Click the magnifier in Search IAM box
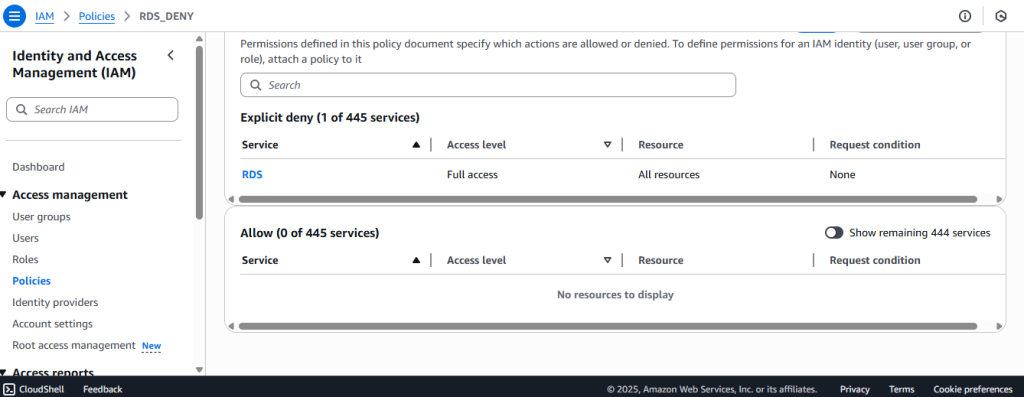 22,110
